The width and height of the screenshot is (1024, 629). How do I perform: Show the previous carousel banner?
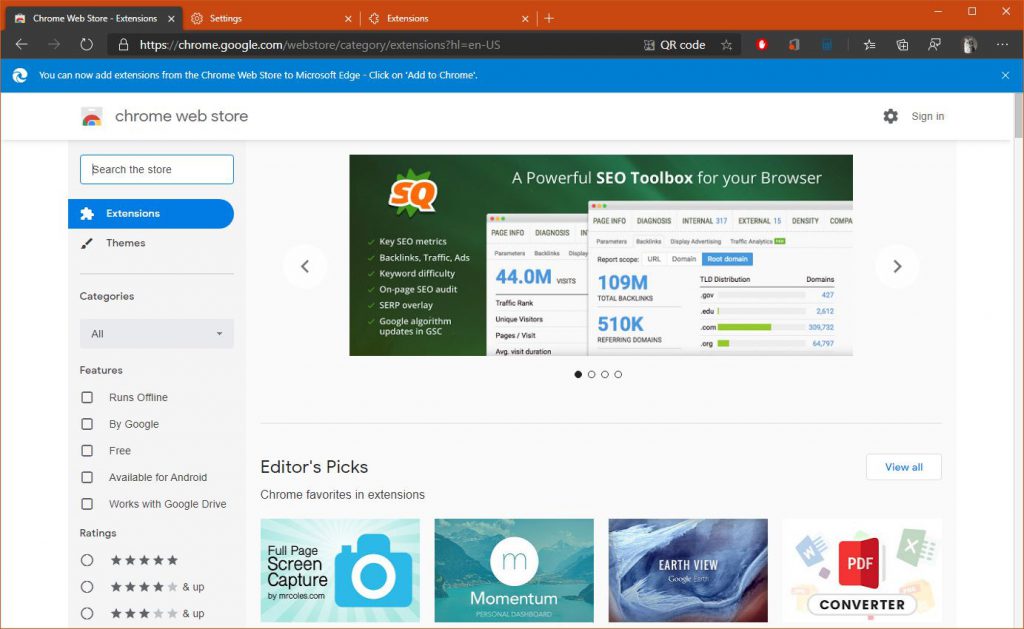(305, 266)
